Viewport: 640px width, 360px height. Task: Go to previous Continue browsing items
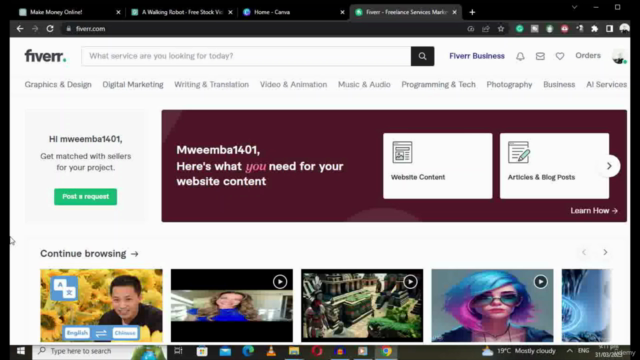point(584,253)
